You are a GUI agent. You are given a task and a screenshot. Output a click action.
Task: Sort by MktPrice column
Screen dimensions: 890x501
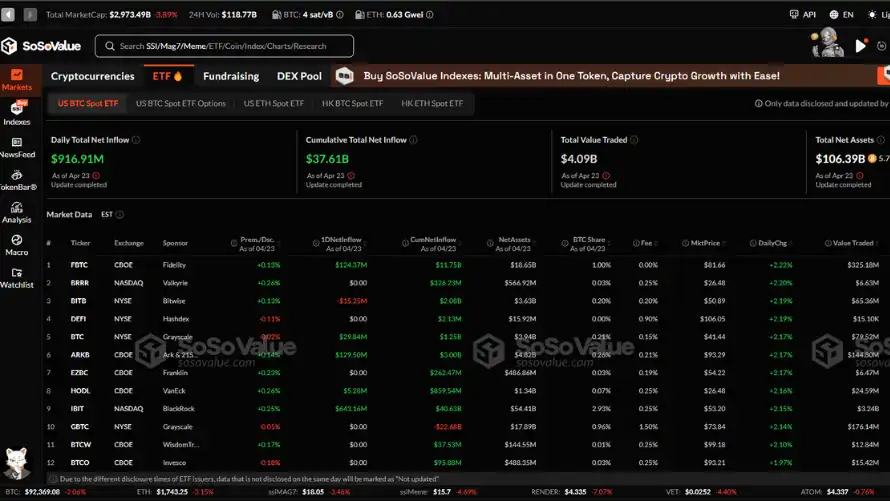704,243
